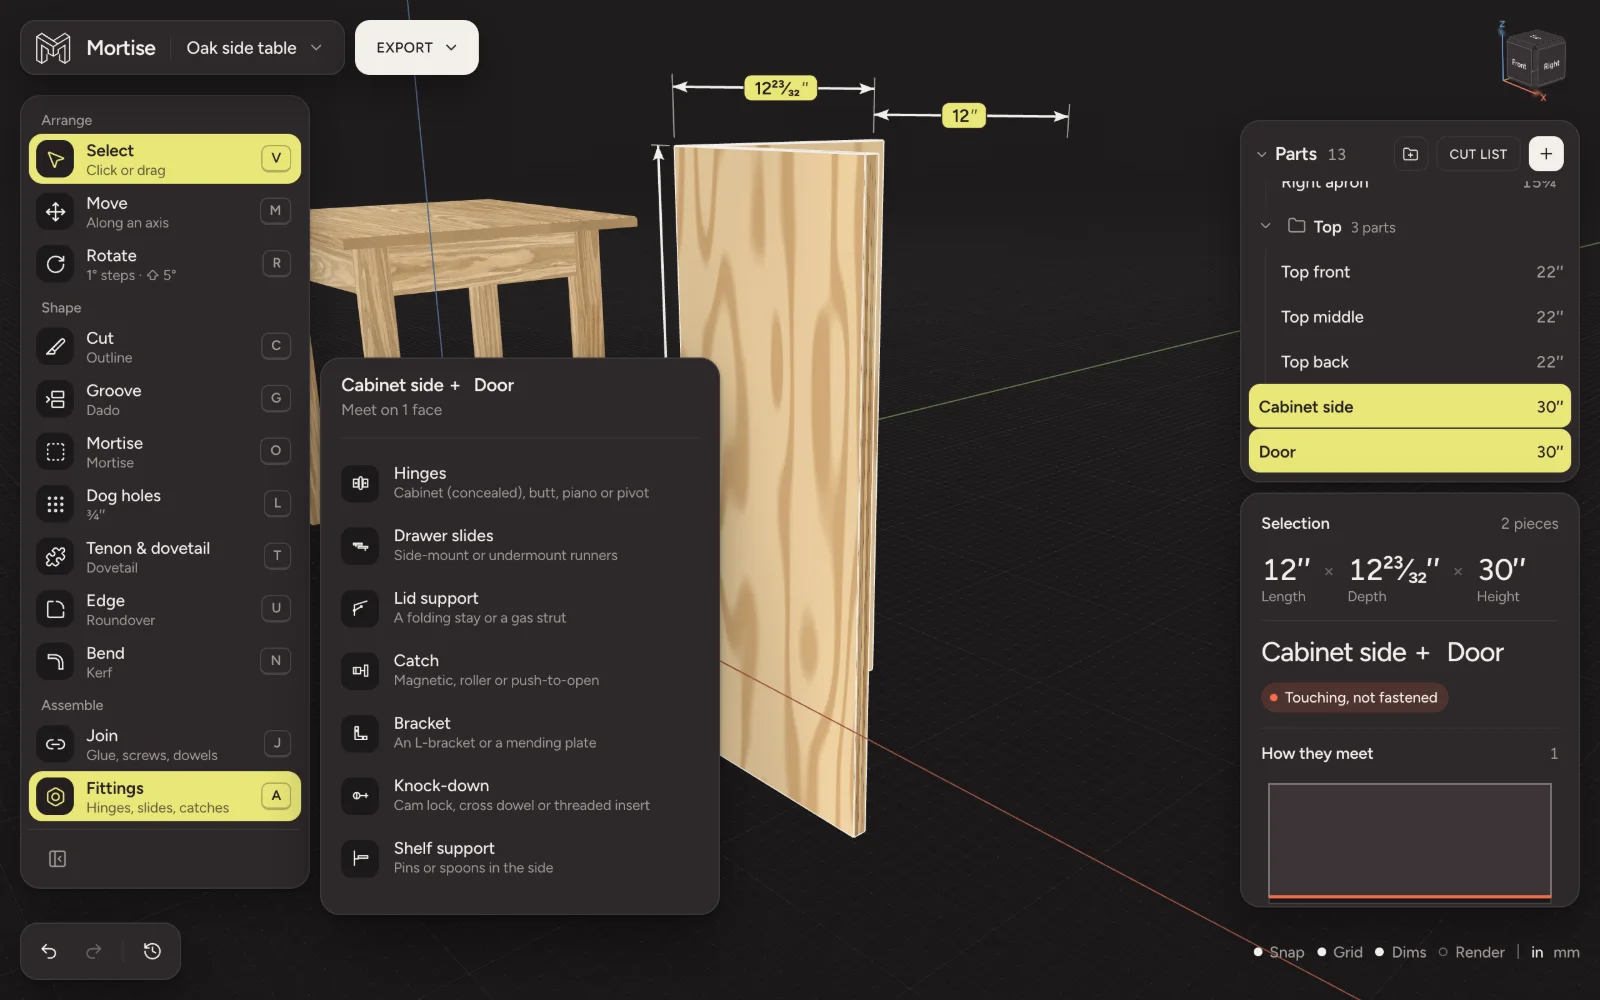The image size is (1600, 1000).
Task: Collapse the Parts panel chevron
Action: point(1261,154)
